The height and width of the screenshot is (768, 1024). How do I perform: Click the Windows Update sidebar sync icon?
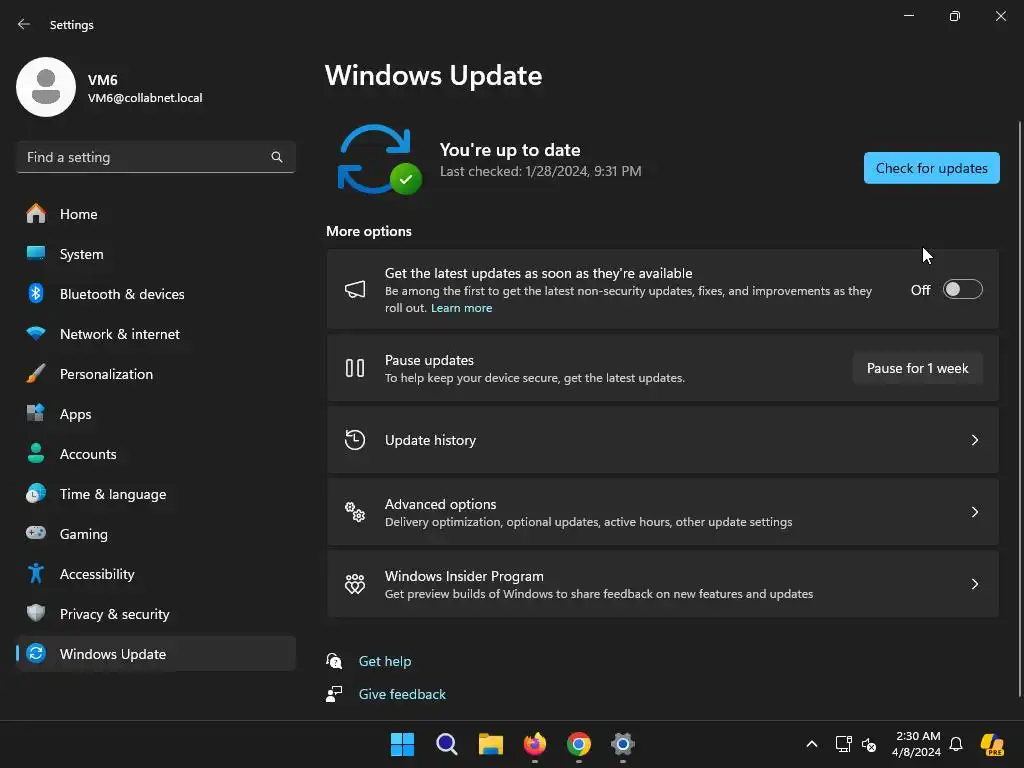tap(36, 653)
